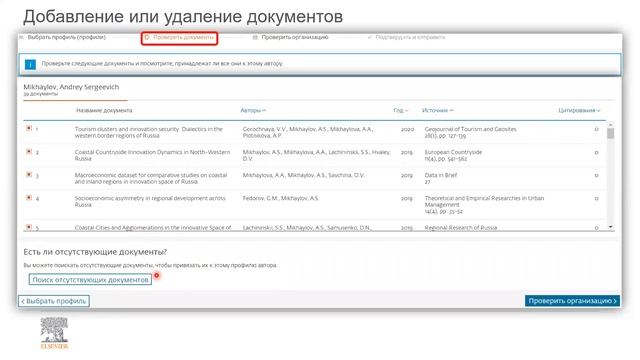Tick the checkbox for document 1
Screen dimensions: 640x360
point(29,128)
